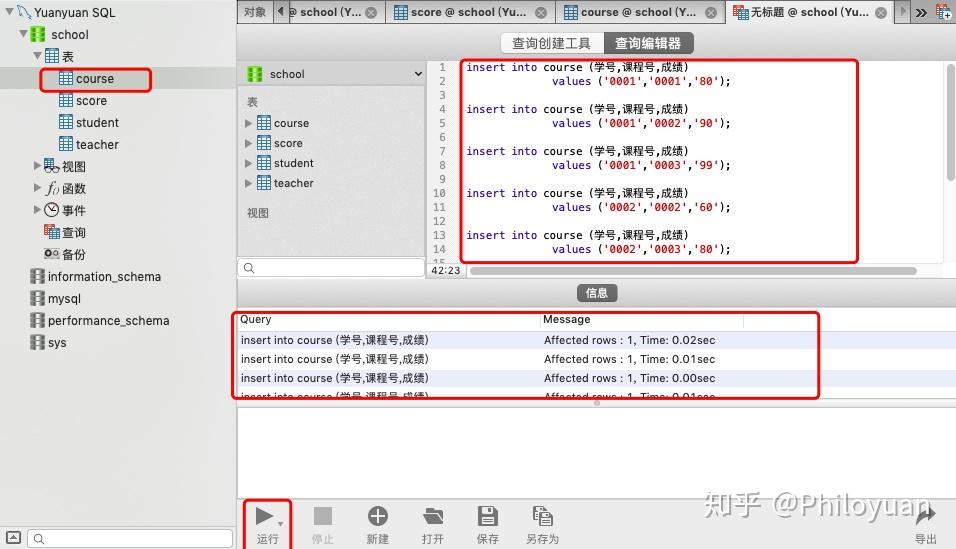The height and width of the screenshot is (549, 956).
Task: Select the performance_schema database
Action: [100, 320]
